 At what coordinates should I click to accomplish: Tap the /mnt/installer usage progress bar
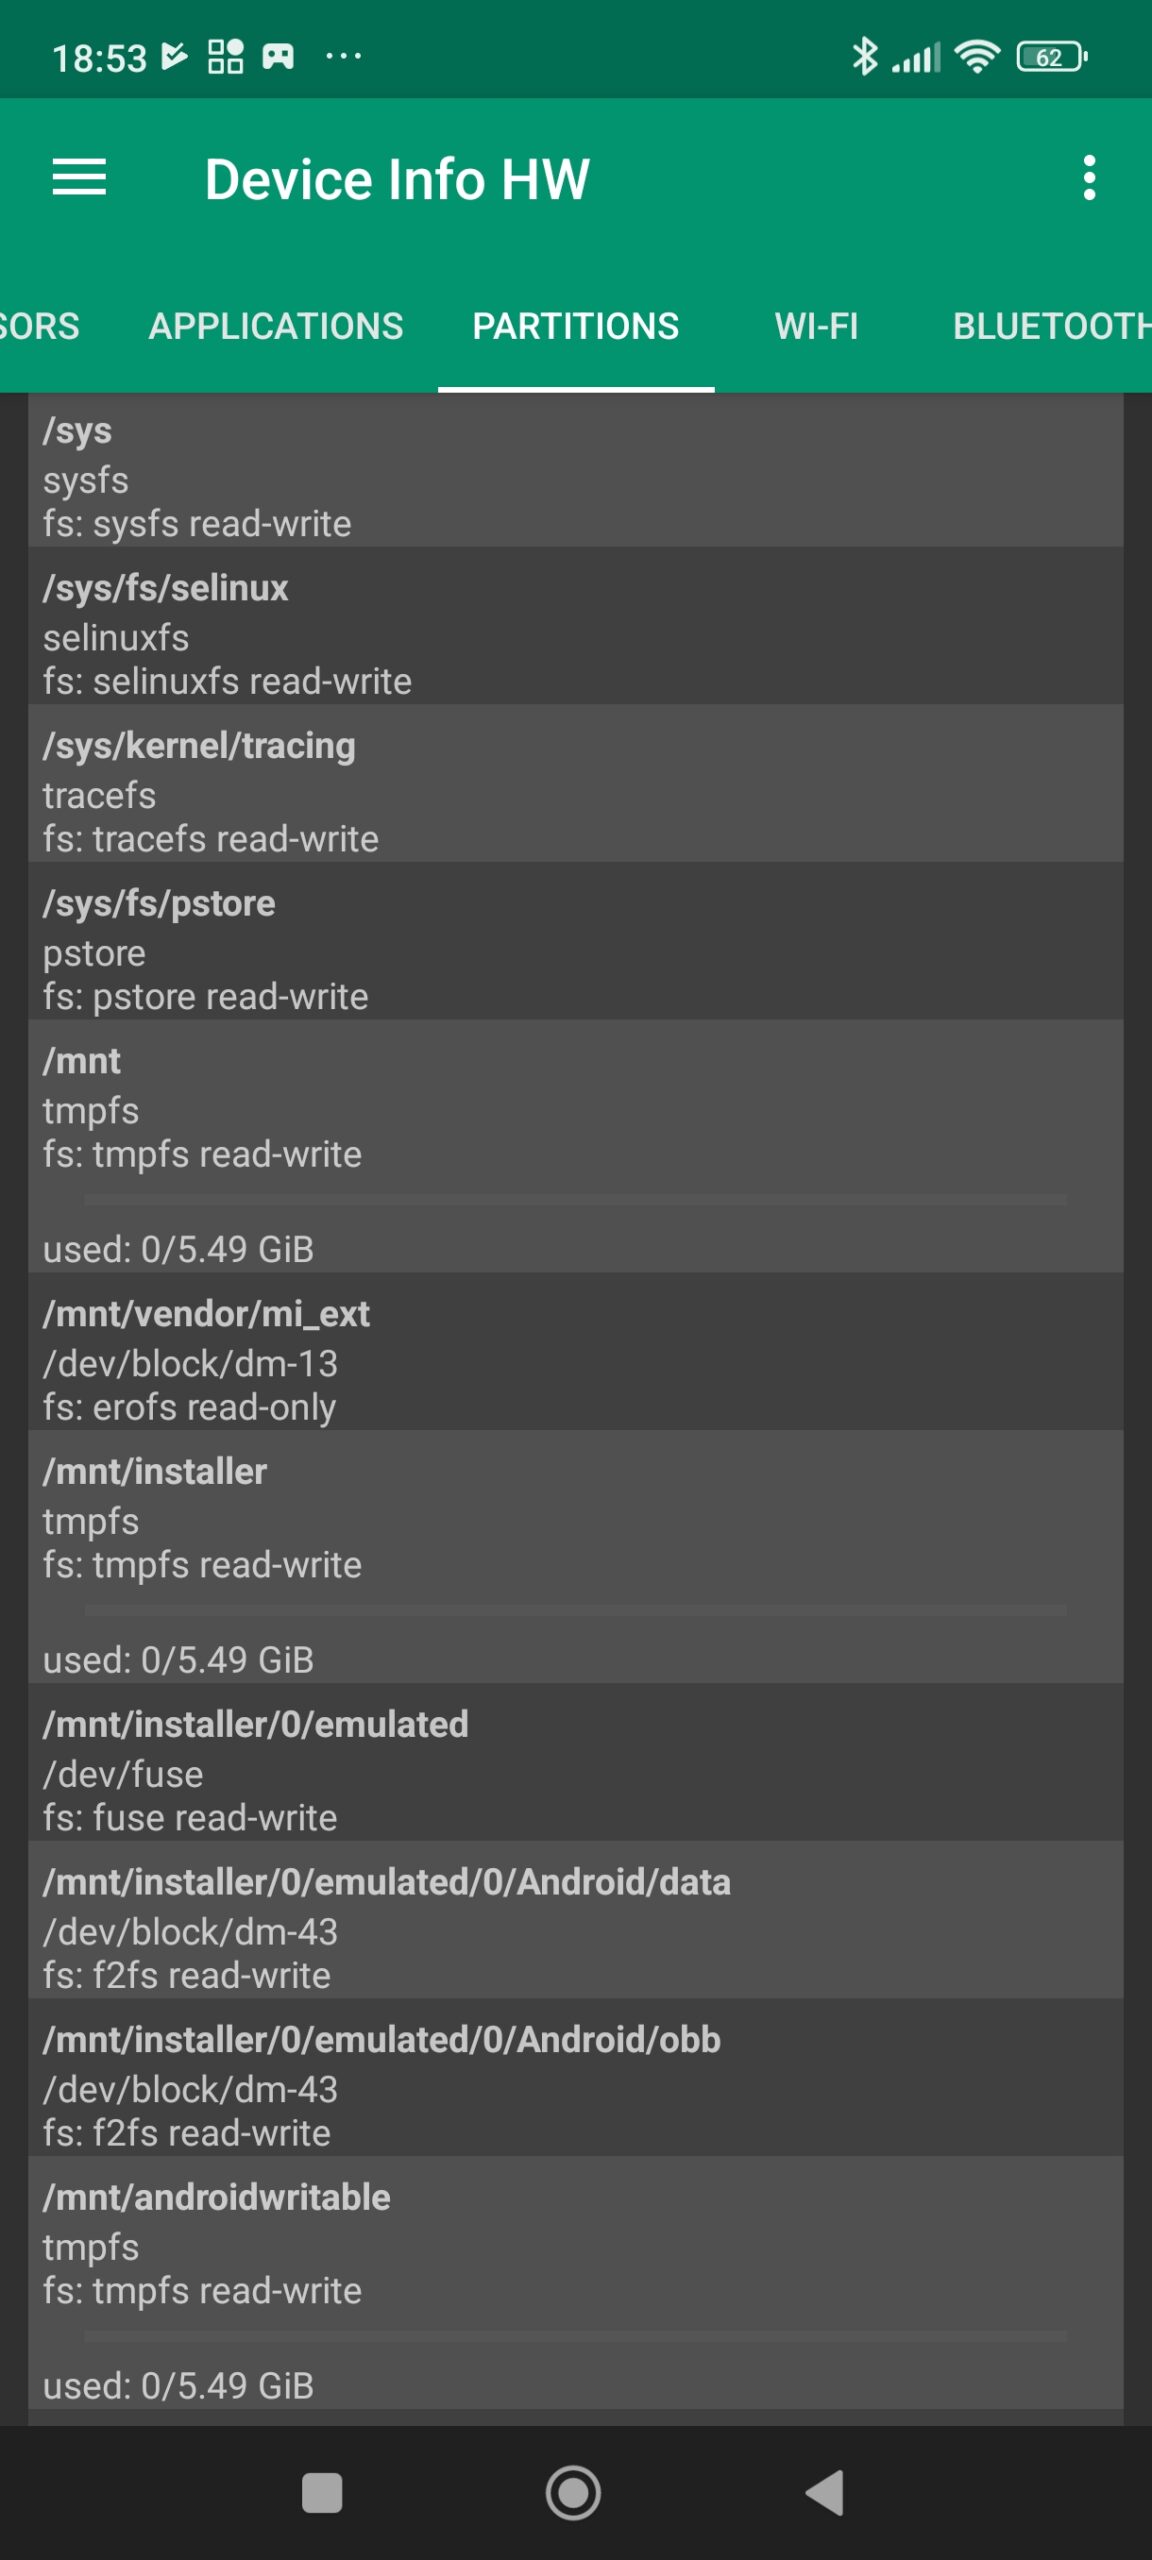coord(575,1610)
